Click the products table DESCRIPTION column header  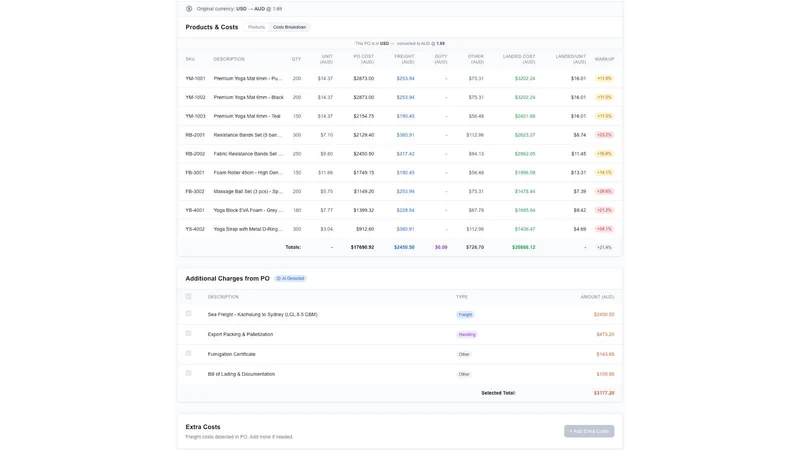[229, 59]
